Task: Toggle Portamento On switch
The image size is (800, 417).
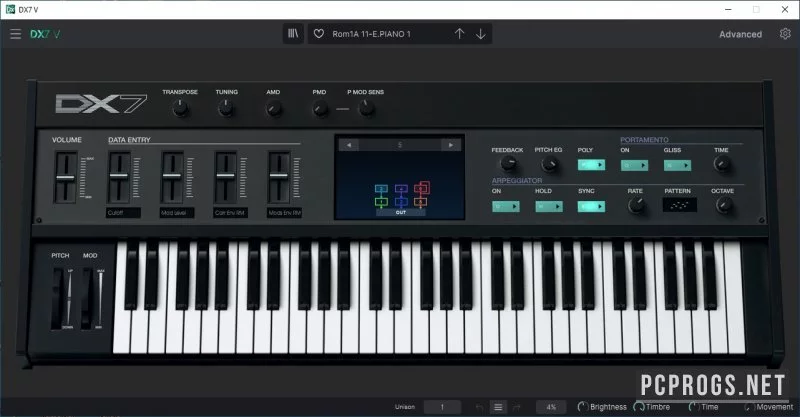Action: [x=634, y=165]
